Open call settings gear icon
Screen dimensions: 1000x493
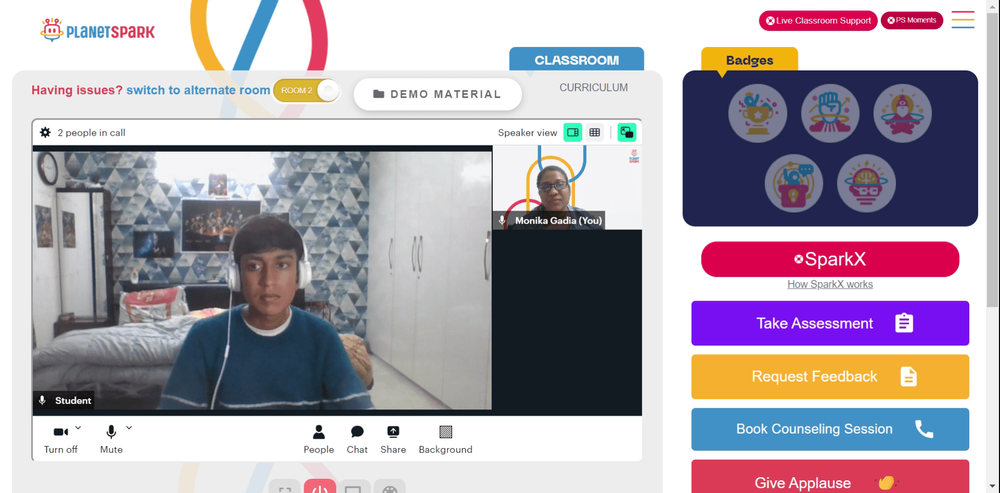click(45, 133)
